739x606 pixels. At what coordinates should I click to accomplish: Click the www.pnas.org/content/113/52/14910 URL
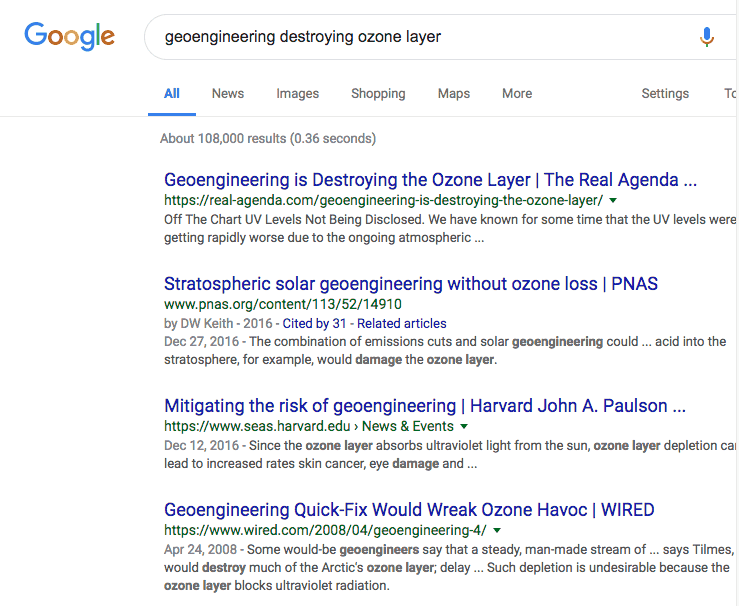(x=283, y=304)
